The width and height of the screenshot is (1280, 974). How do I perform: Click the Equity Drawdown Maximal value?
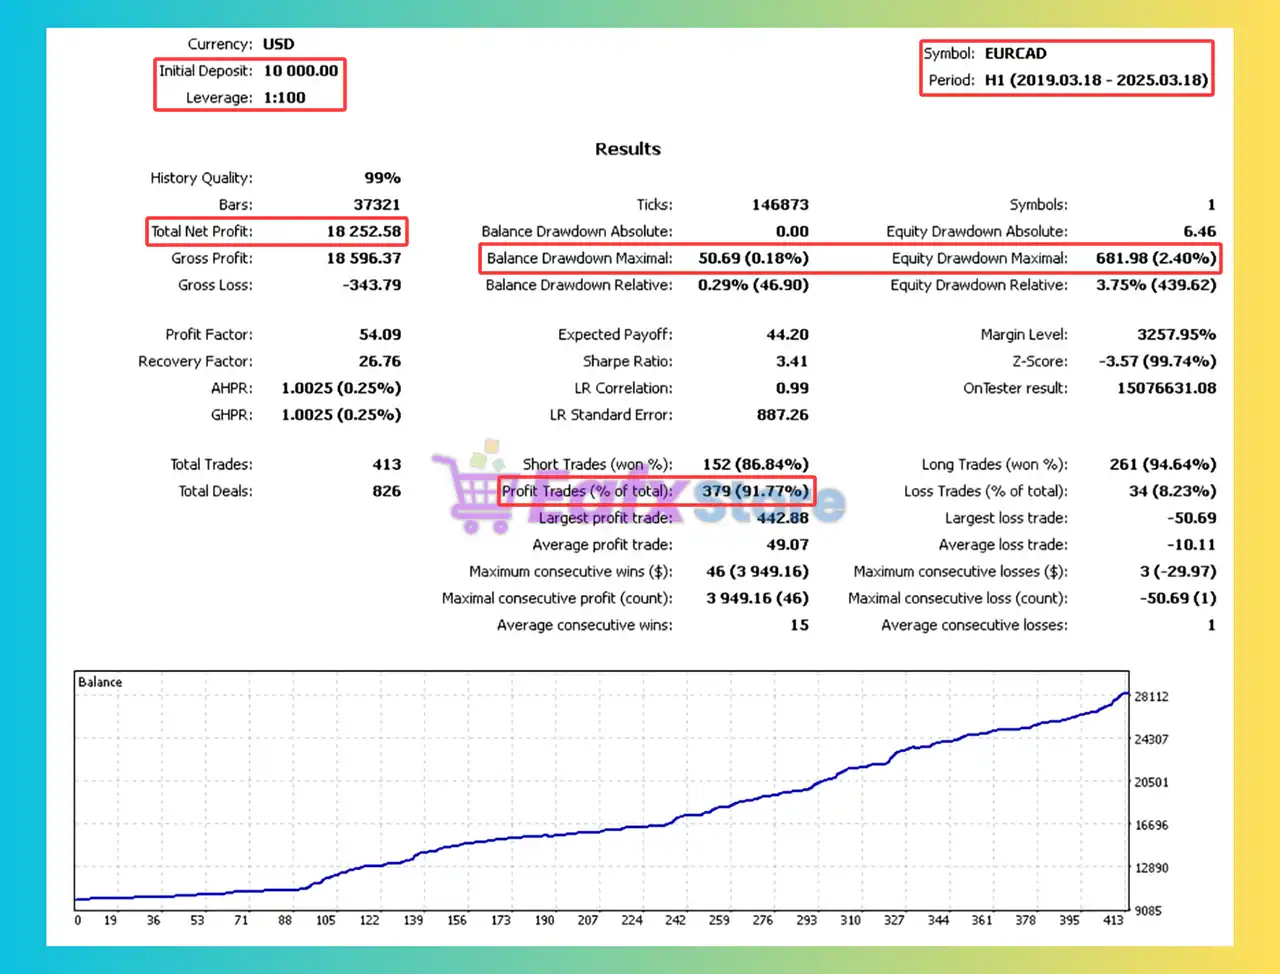tap(1155, 258)
